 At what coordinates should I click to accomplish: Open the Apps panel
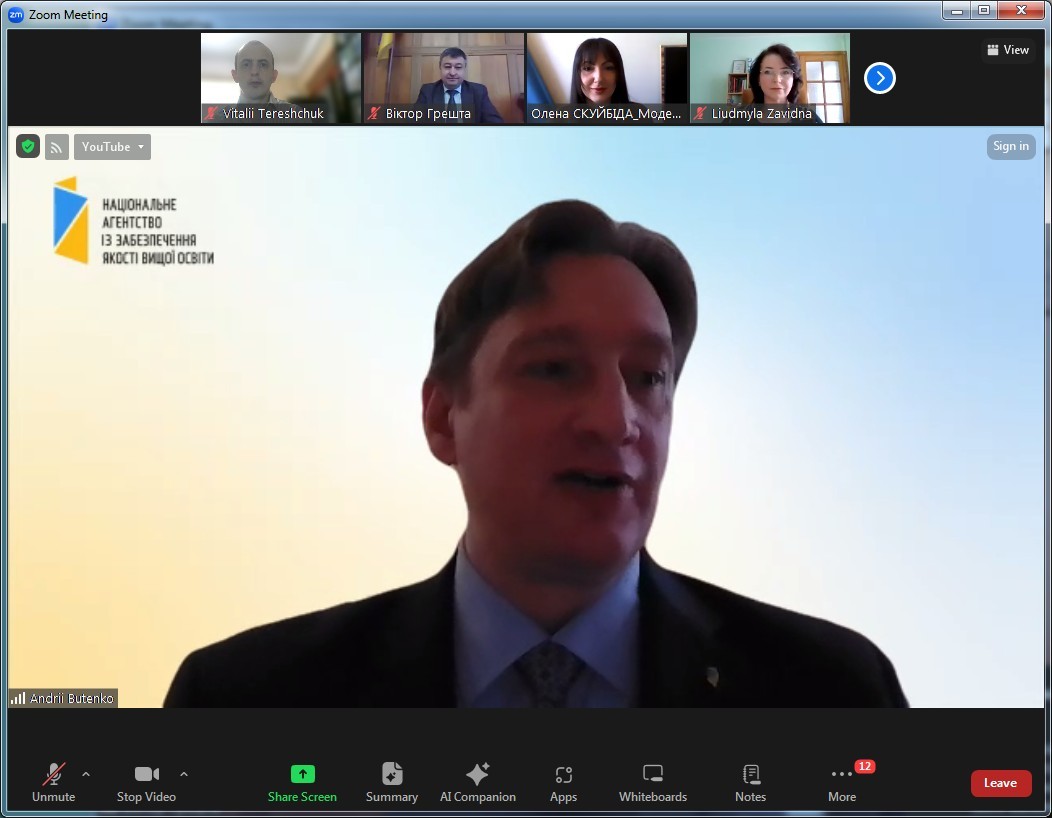pos(563,782)
